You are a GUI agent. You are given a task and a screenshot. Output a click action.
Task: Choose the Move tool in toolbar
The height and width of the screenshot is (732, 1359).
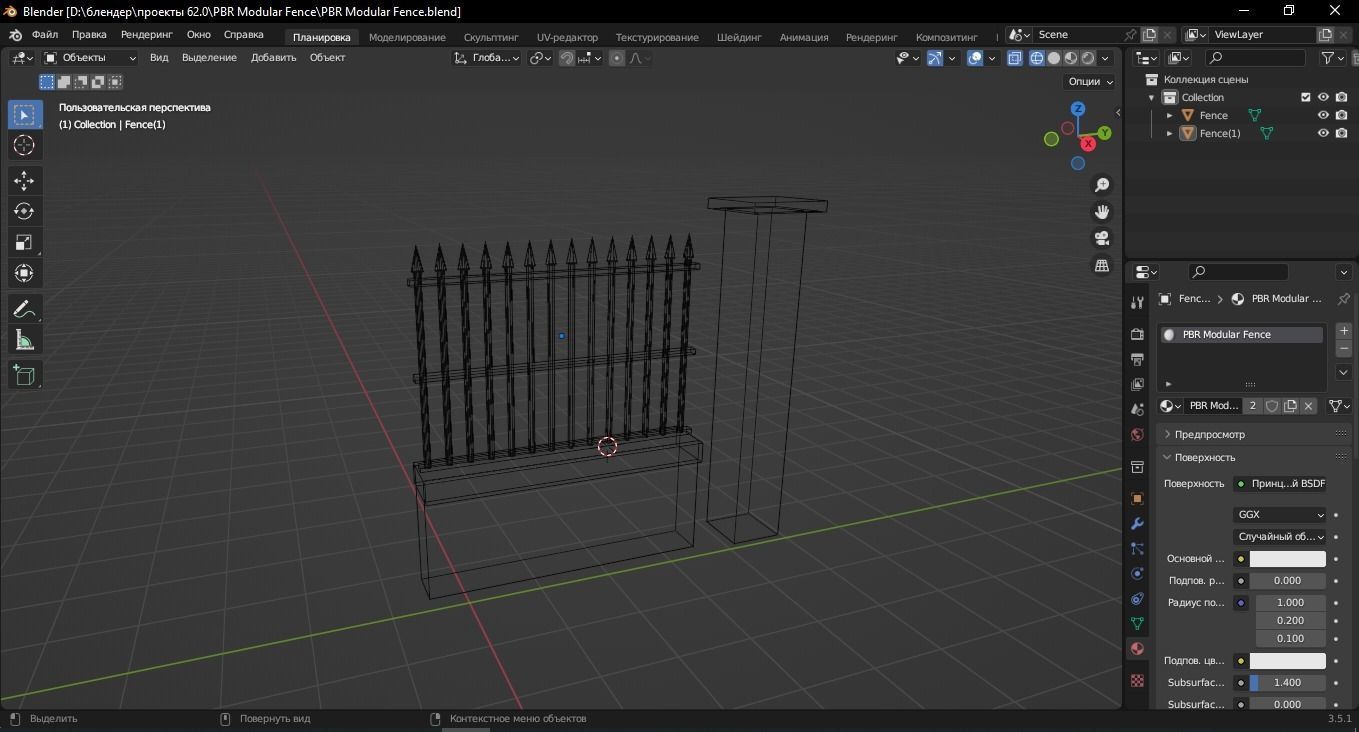(x=24, y=181)
